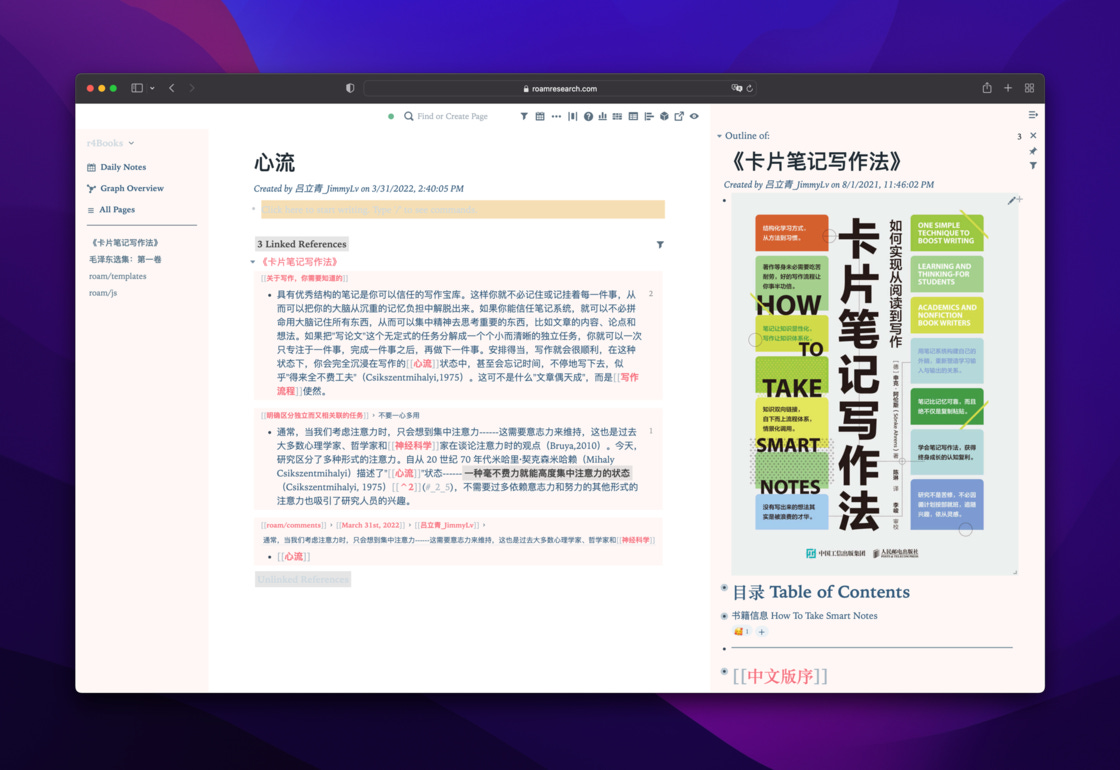The image size is (1120, 770).
Task: Click the pencil edit icon on the book cover image
Action: 1011,201
